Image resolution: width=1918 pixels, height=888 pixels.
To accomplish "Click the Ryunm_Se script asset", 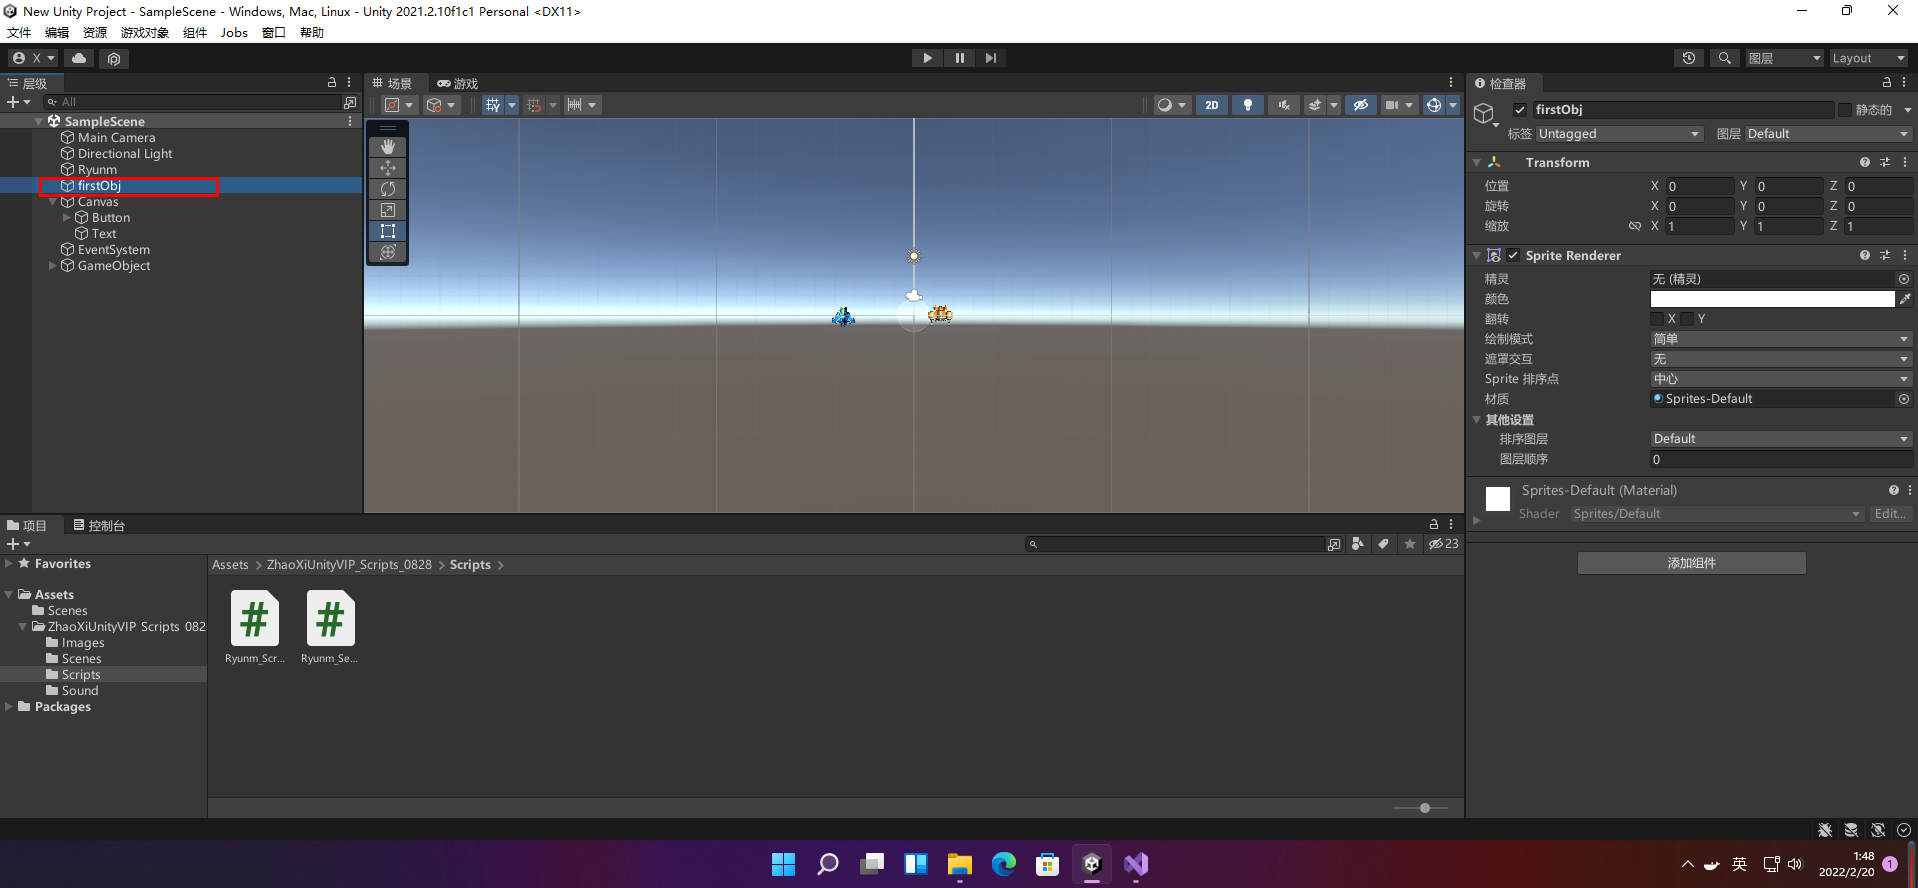I will (330, 627).
